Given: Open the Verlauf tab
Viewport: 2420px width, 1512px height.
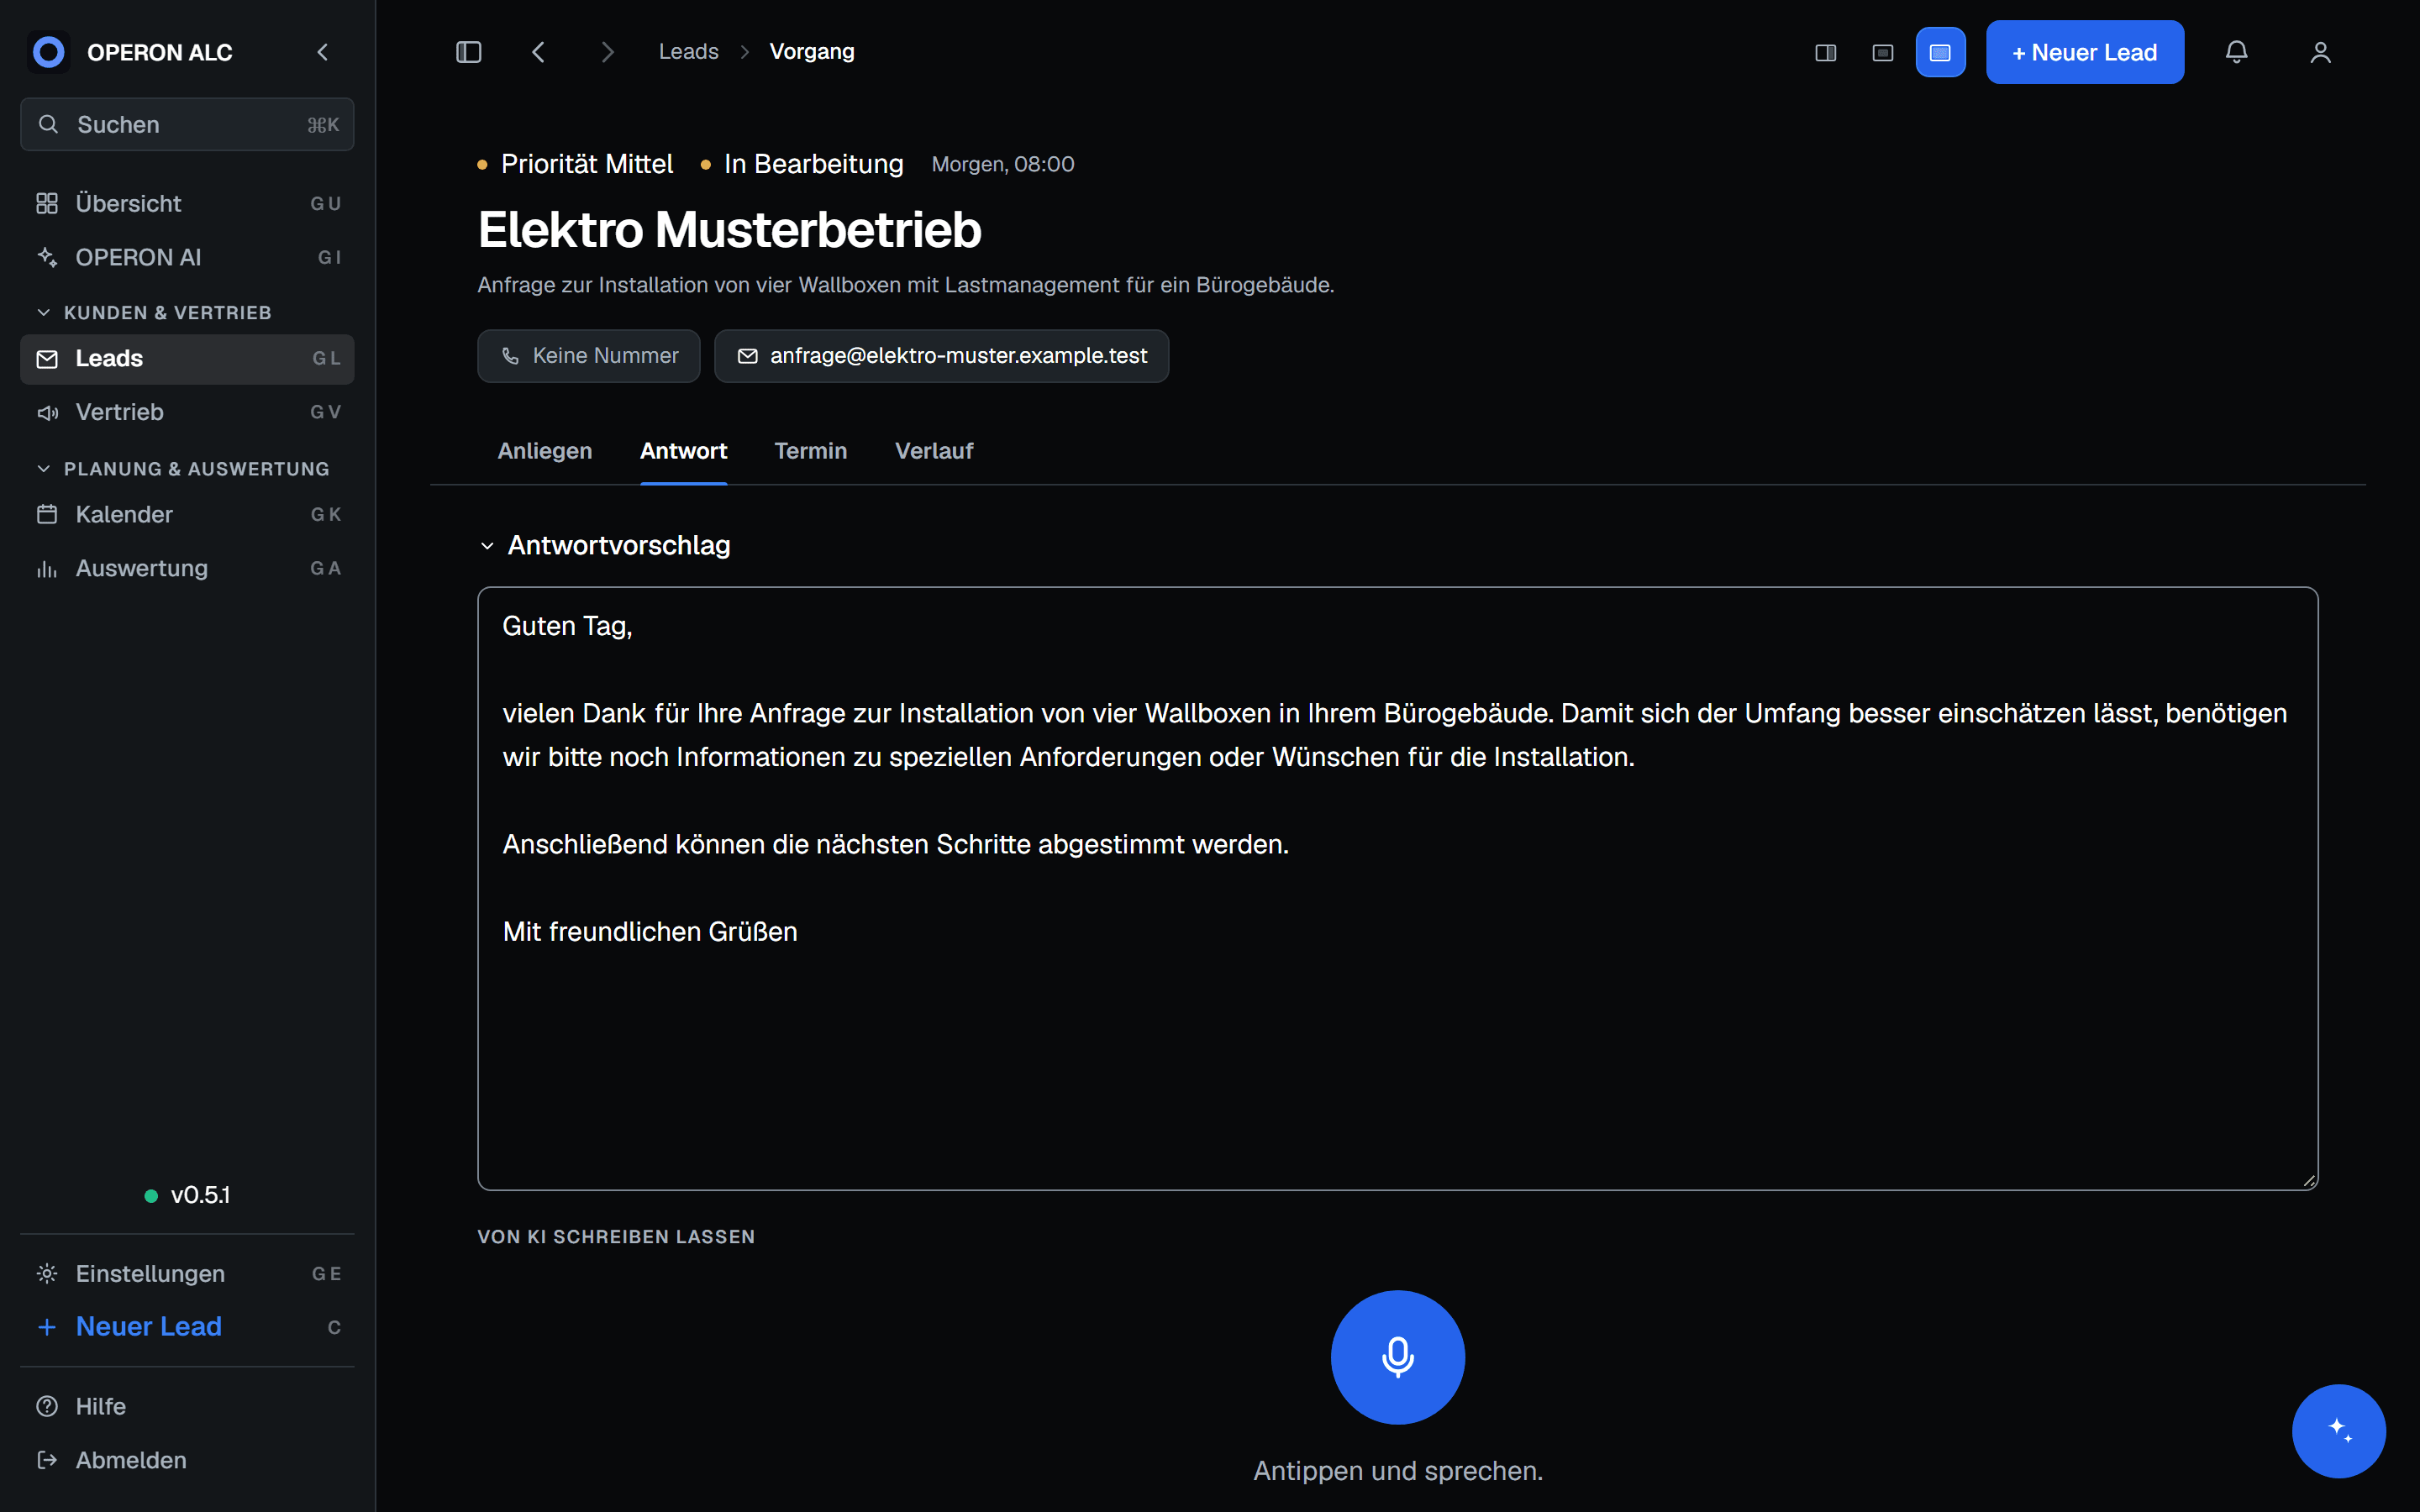Looking at the screenshot, I should [x=934, y=451].
